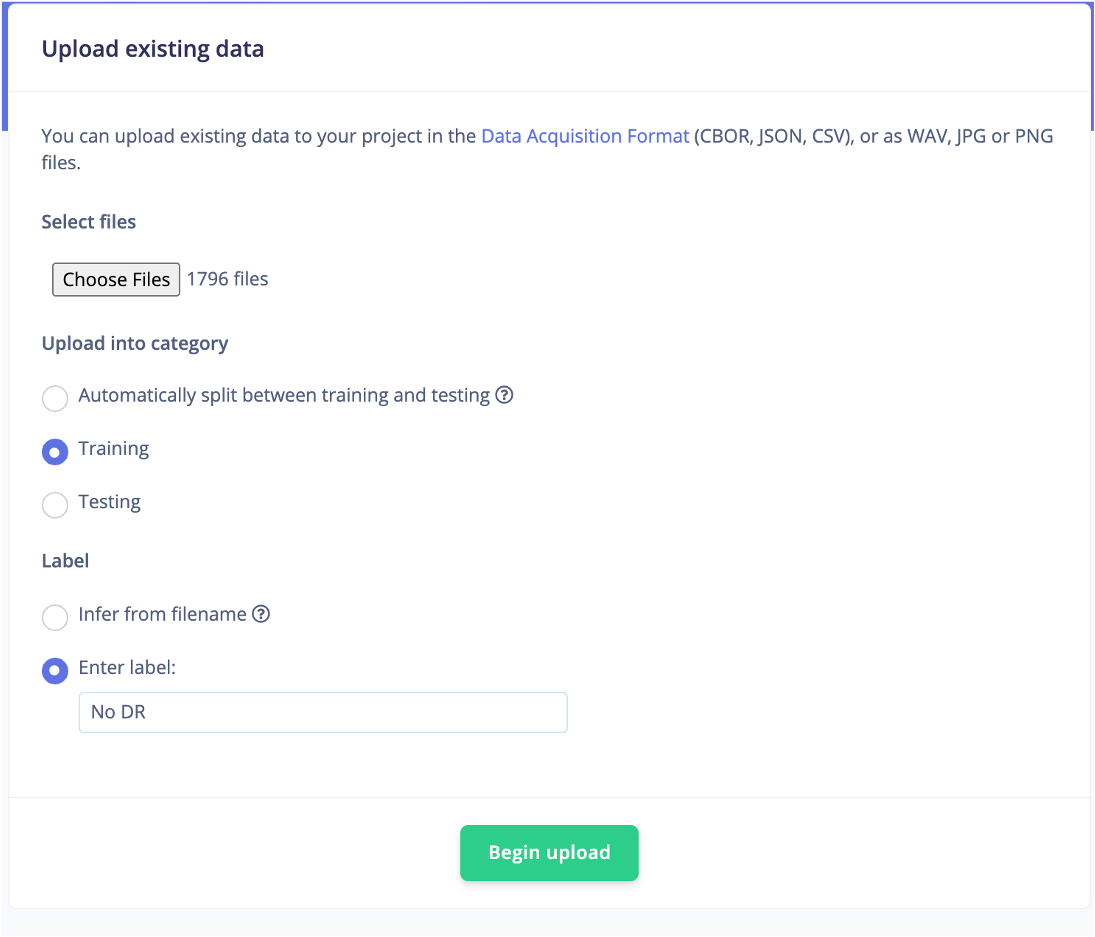Click the Select files section heading
This screenshot has height=937, width=1095.
coord(88,221)
